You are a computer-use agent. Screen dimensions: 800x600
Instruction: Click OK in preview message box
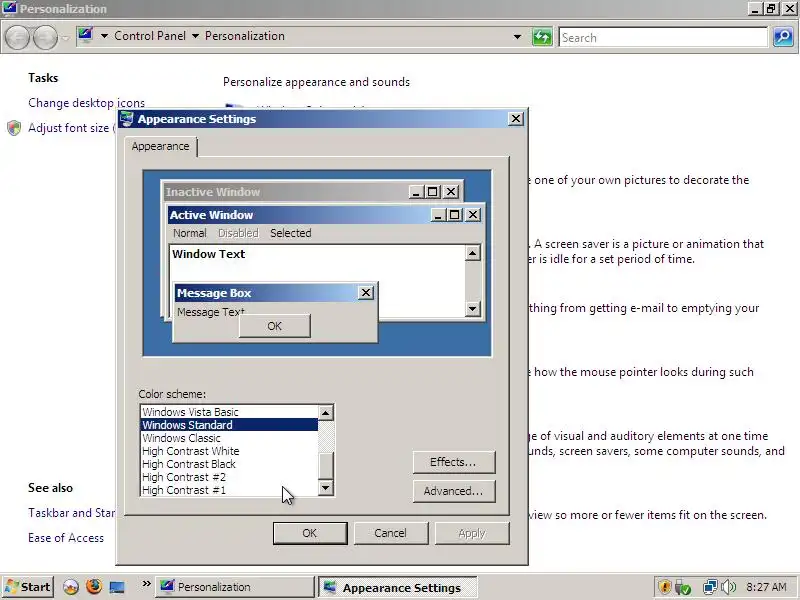[274, 326]
